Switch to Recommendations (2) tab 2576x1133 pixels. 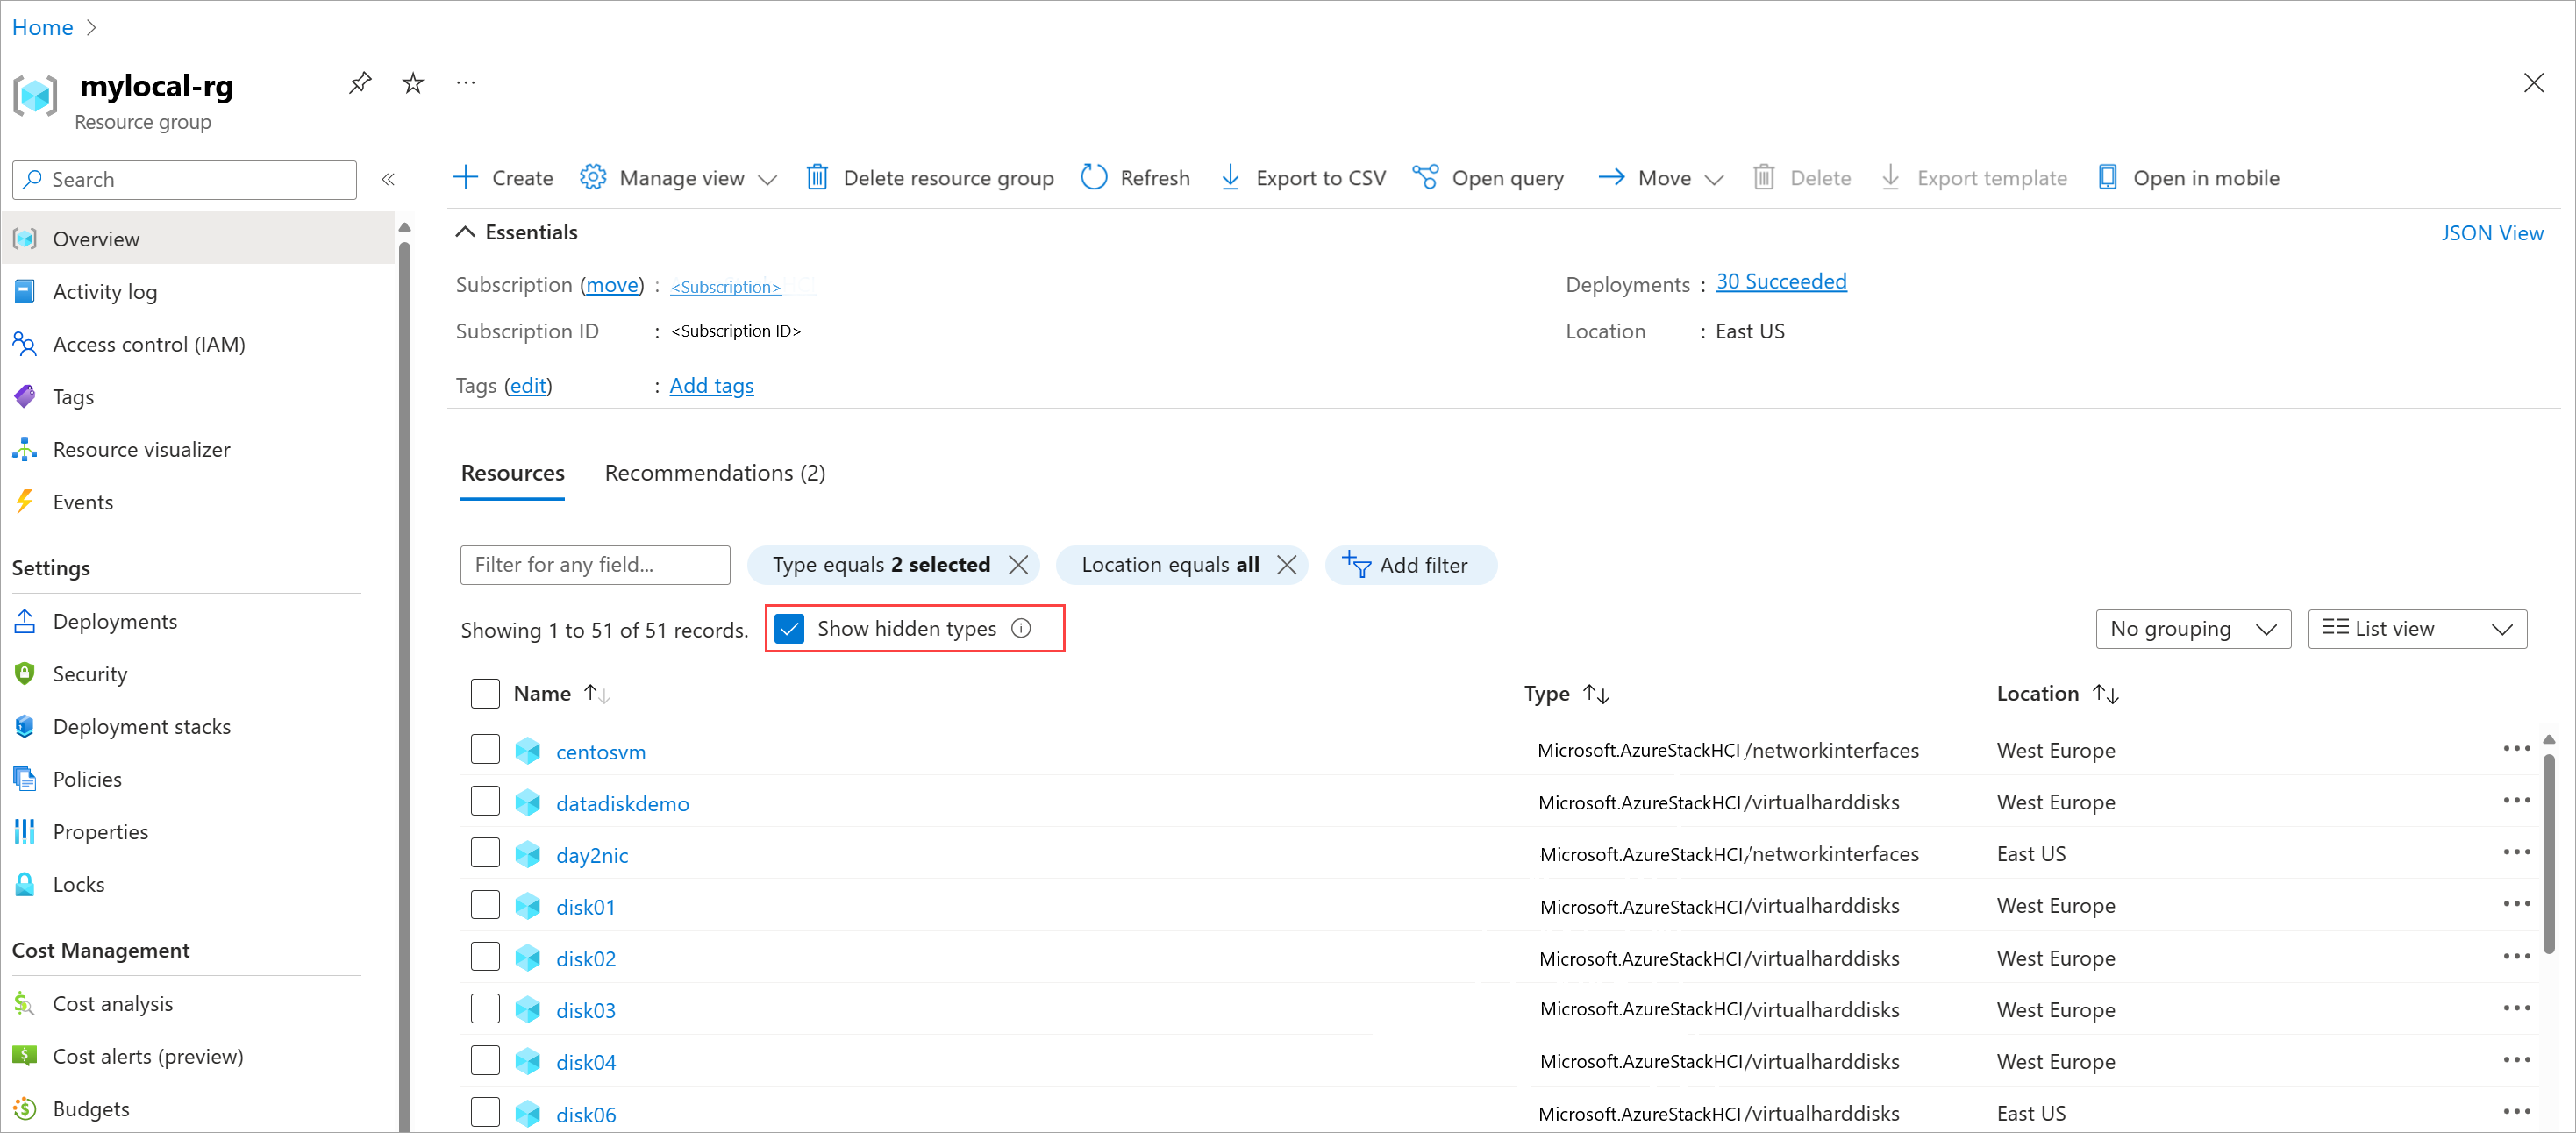click(714, 473)
